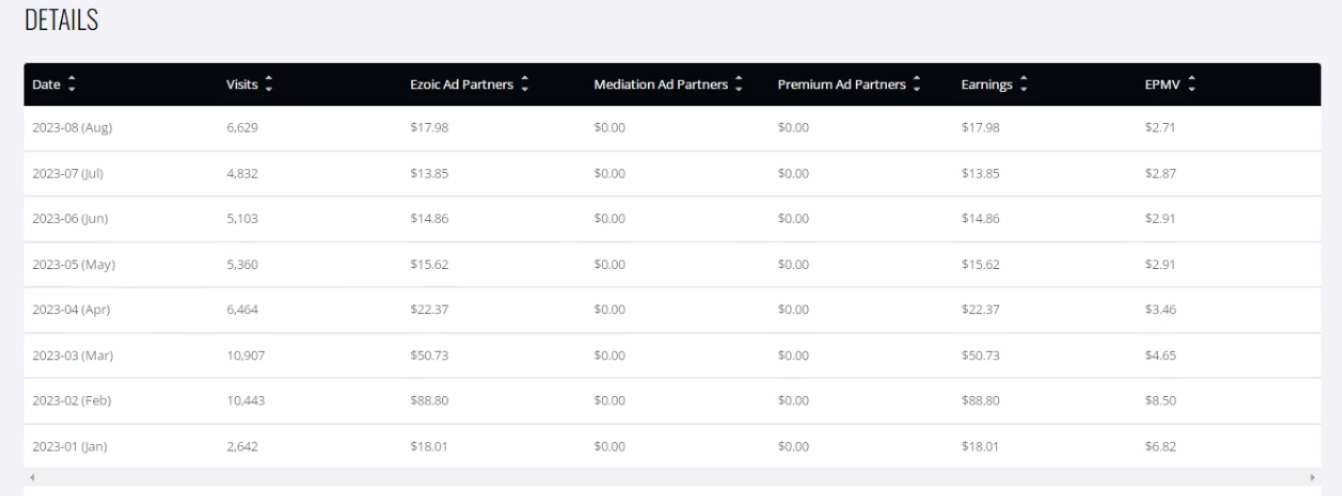Click sort arrows next to Visits
Viewport: 1342px width, 496px height.
[269, 85]
